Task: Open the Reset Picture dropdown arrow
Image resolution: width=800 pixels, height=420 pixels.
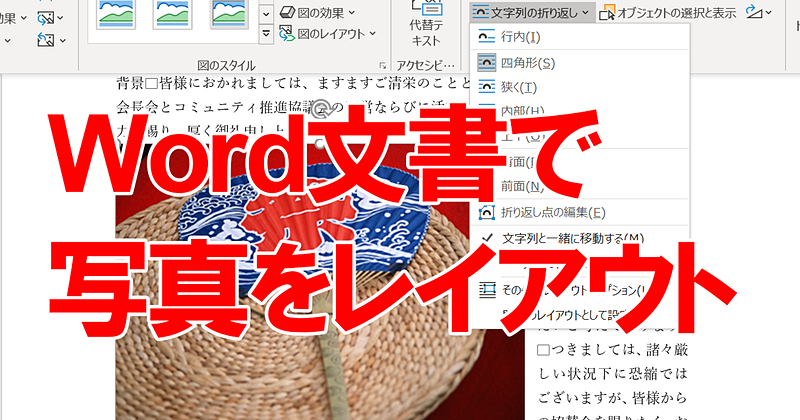Action: pos(62,40)
